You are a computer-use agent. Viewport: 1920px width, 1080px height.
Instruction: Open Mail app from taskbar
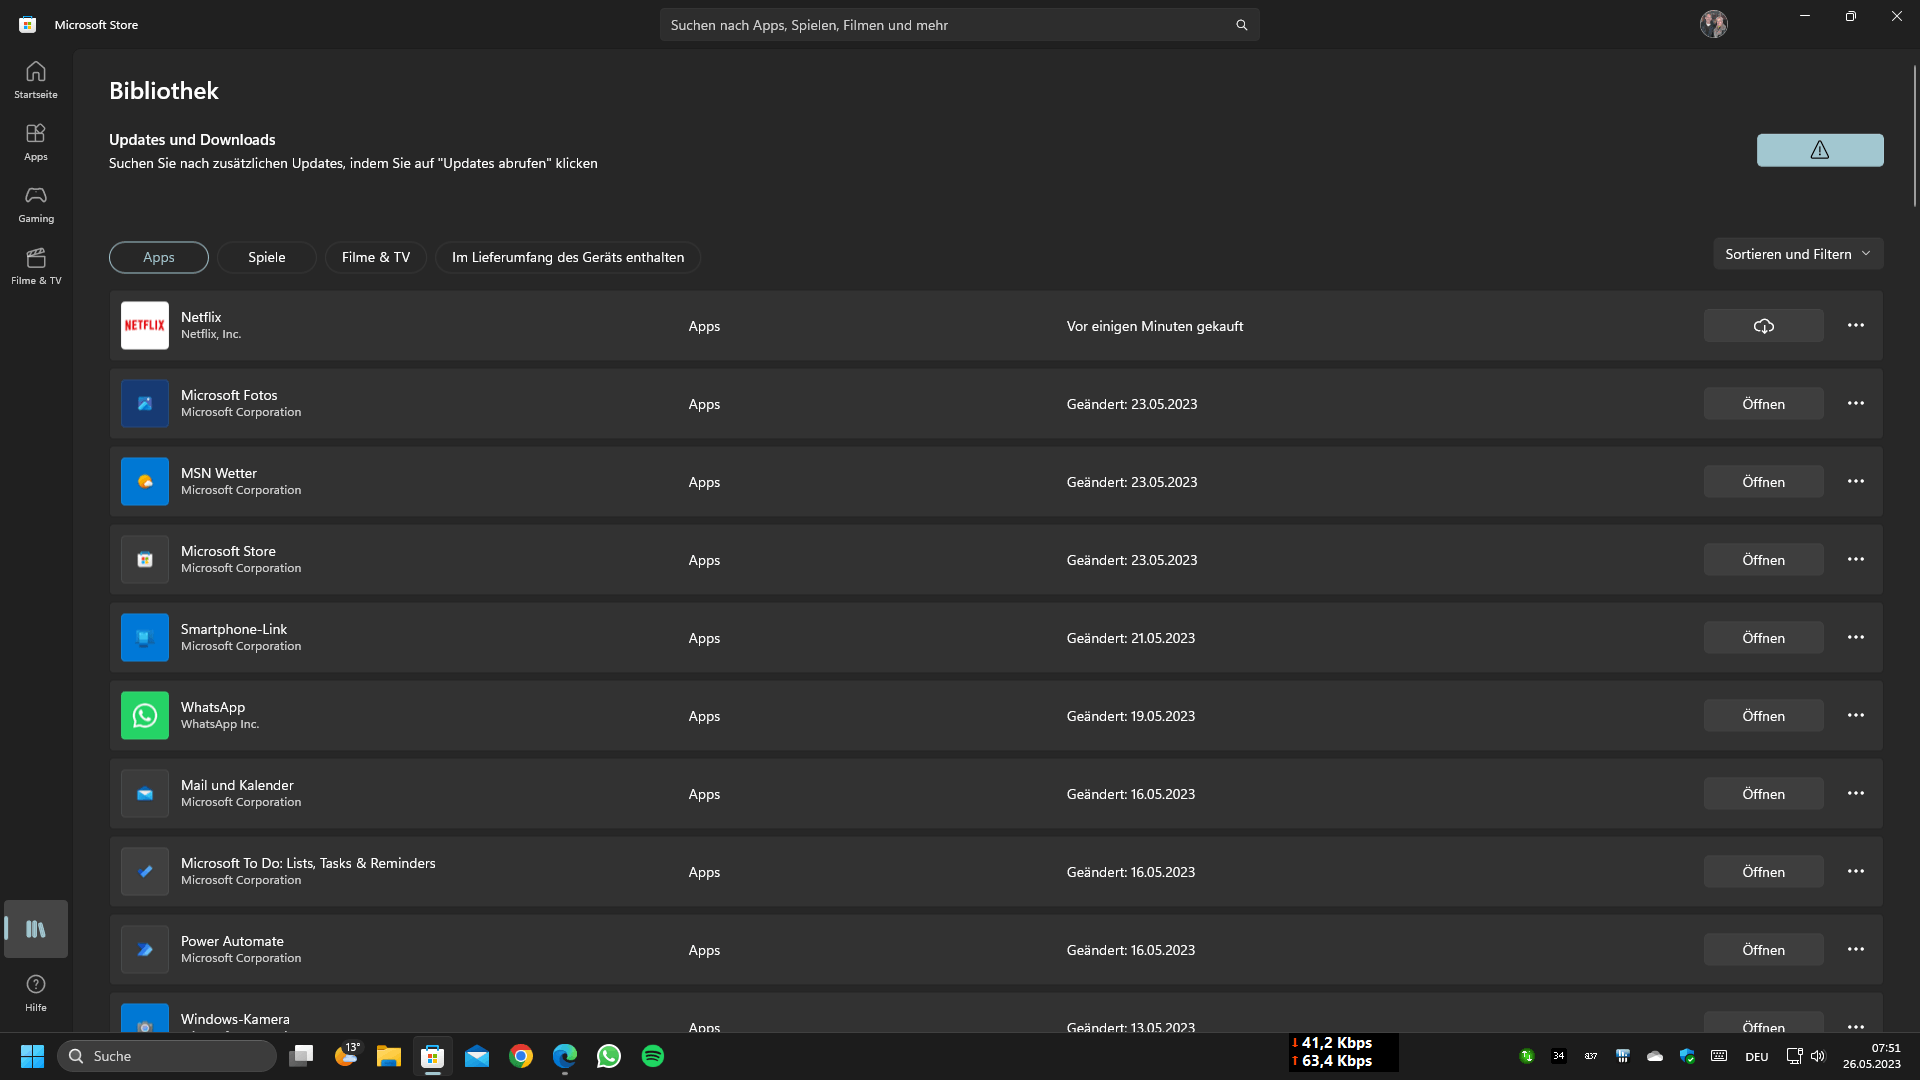pos(477,1056)
